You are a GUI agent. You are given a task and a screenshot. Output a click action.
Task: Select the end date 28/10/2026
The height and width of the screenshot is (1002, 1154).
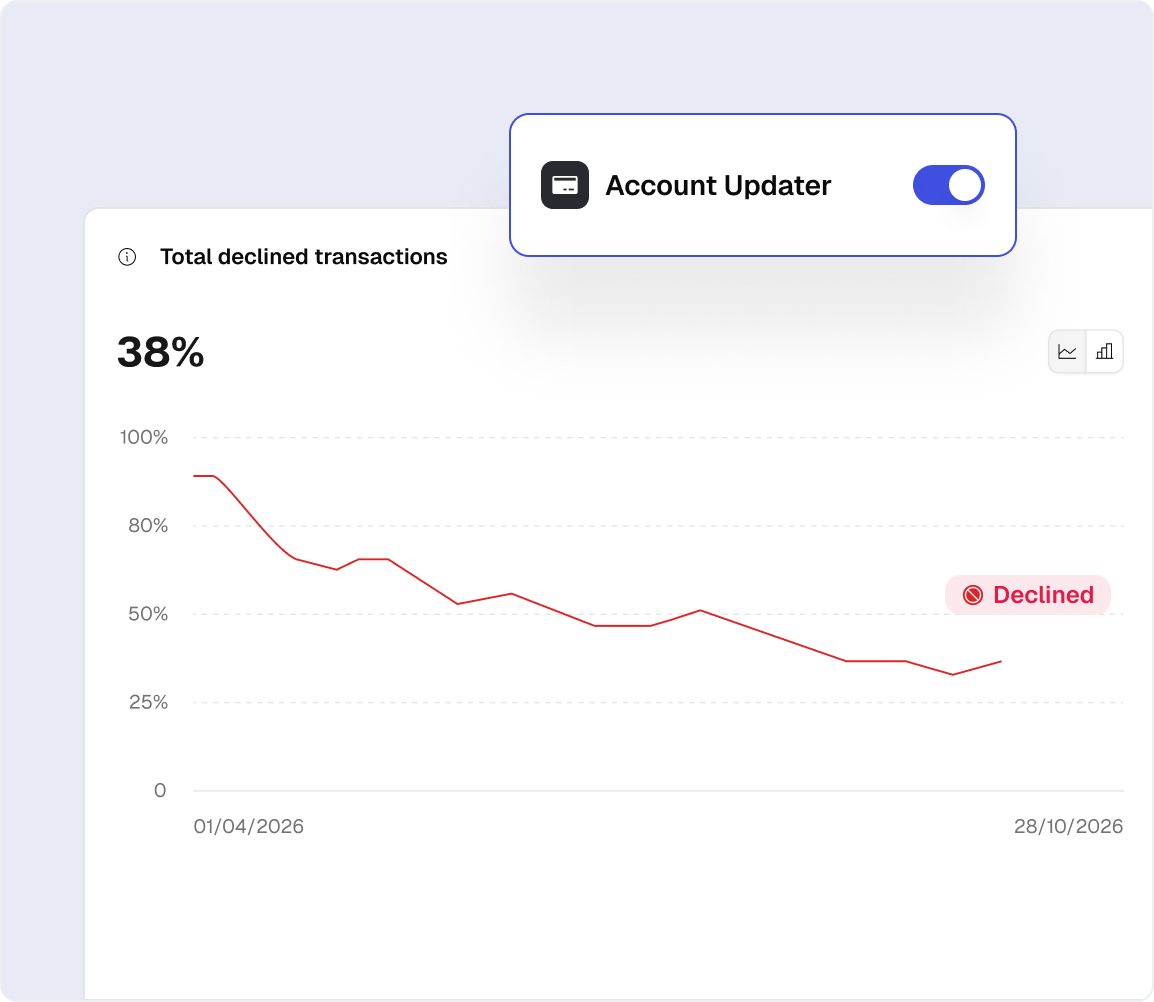(x=1068, y=826)
